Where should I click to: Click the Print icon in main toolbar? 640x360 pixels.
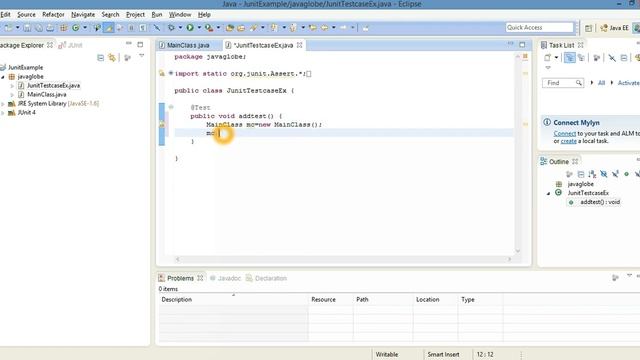(50, 28)
